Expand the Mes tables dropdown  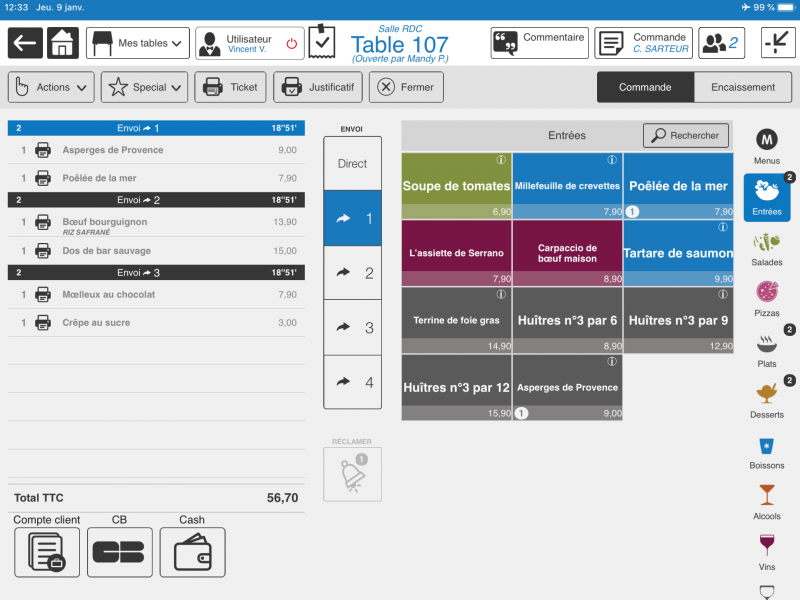coord(138,43)
